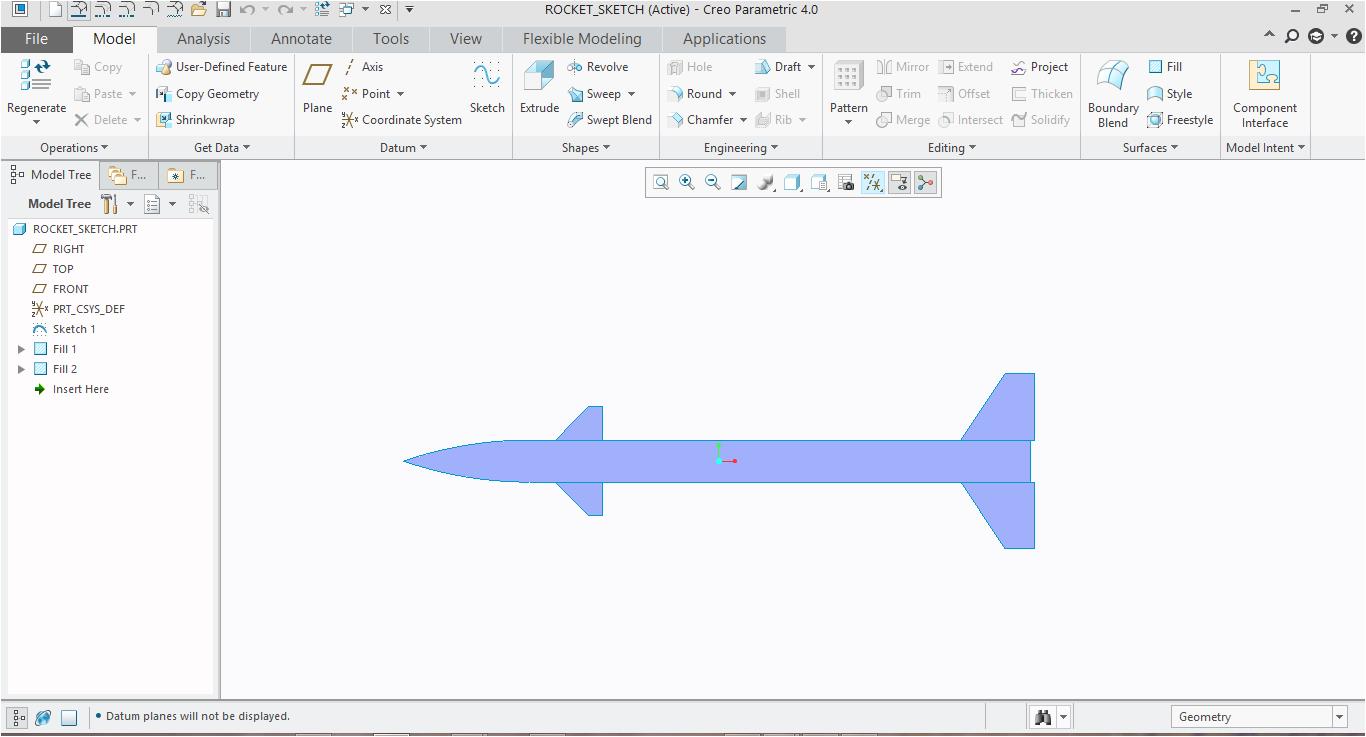Expand the Fill 1 feature in Model Tree

click(x=22, y=349)
